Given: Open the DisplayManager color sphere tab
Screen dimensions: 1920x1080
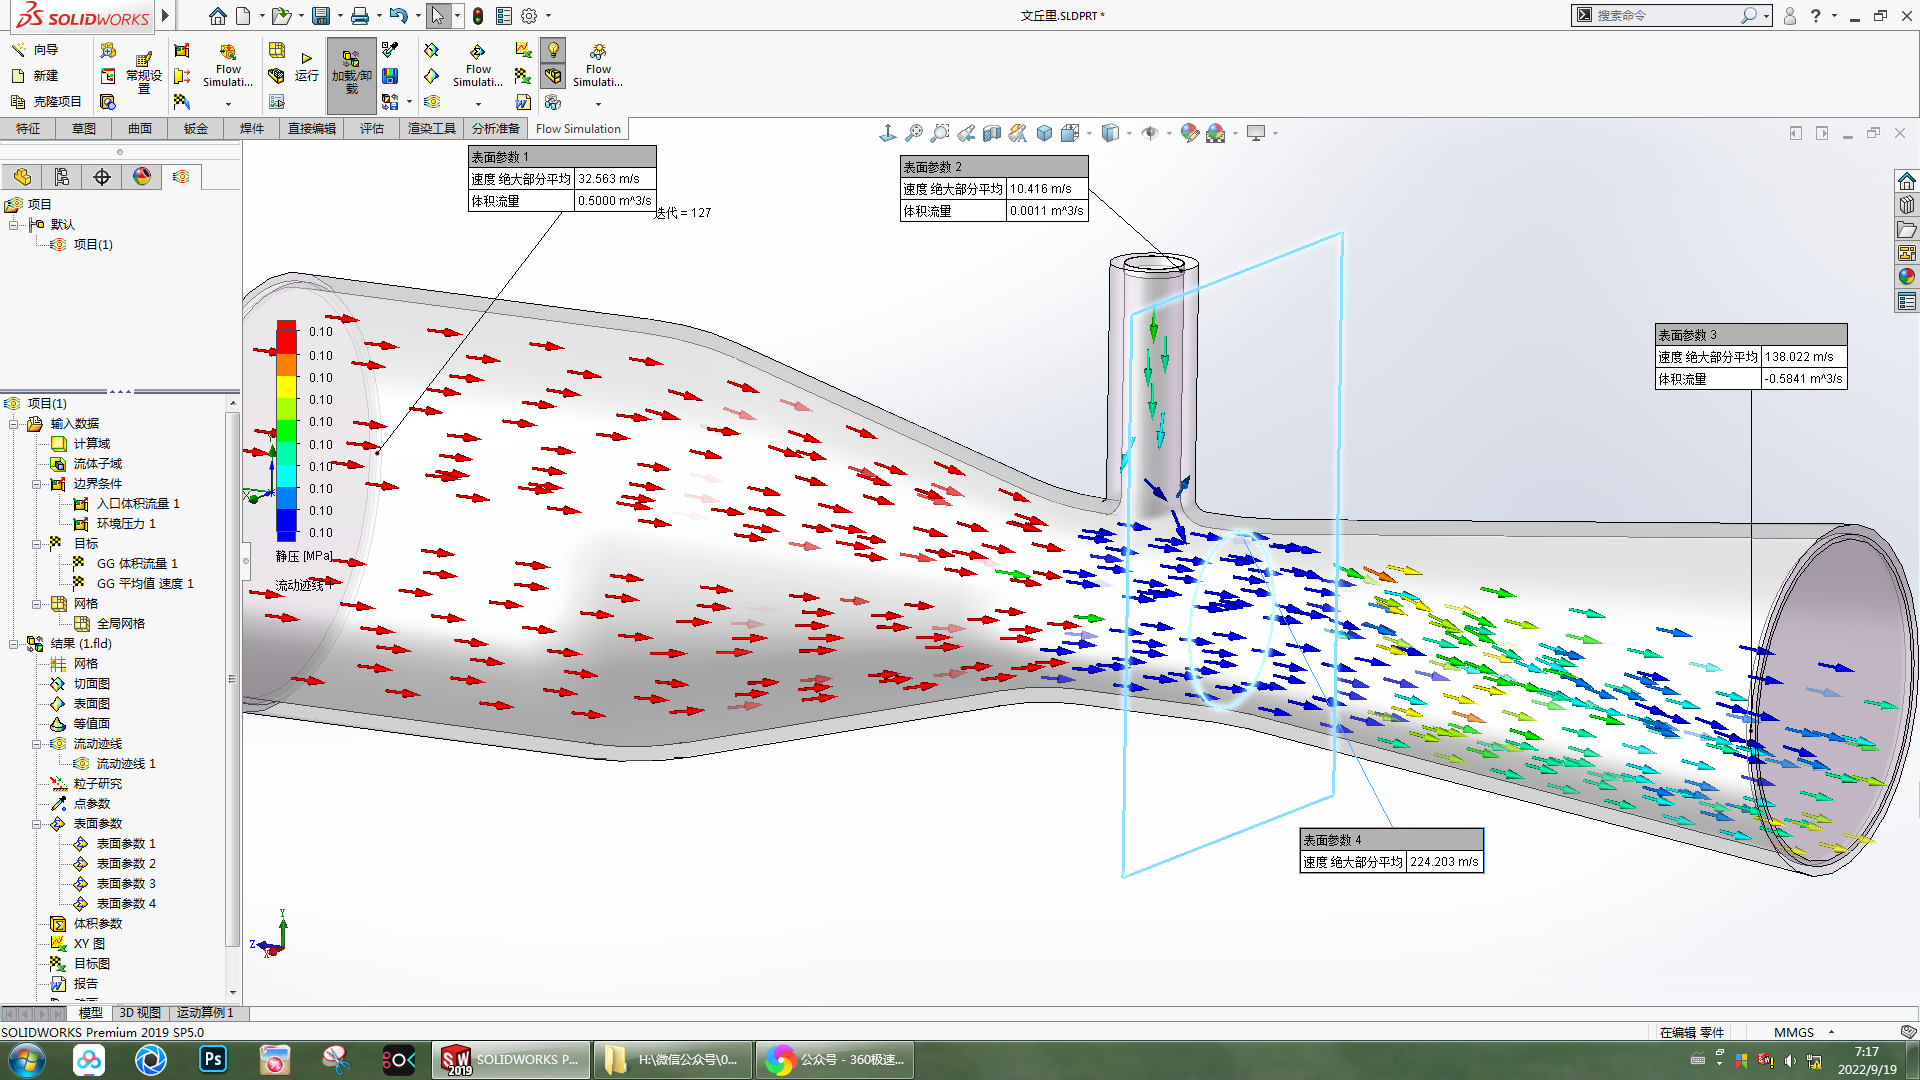Looking at the screenshot, I should pyautogui.click(x=142, y=177).
